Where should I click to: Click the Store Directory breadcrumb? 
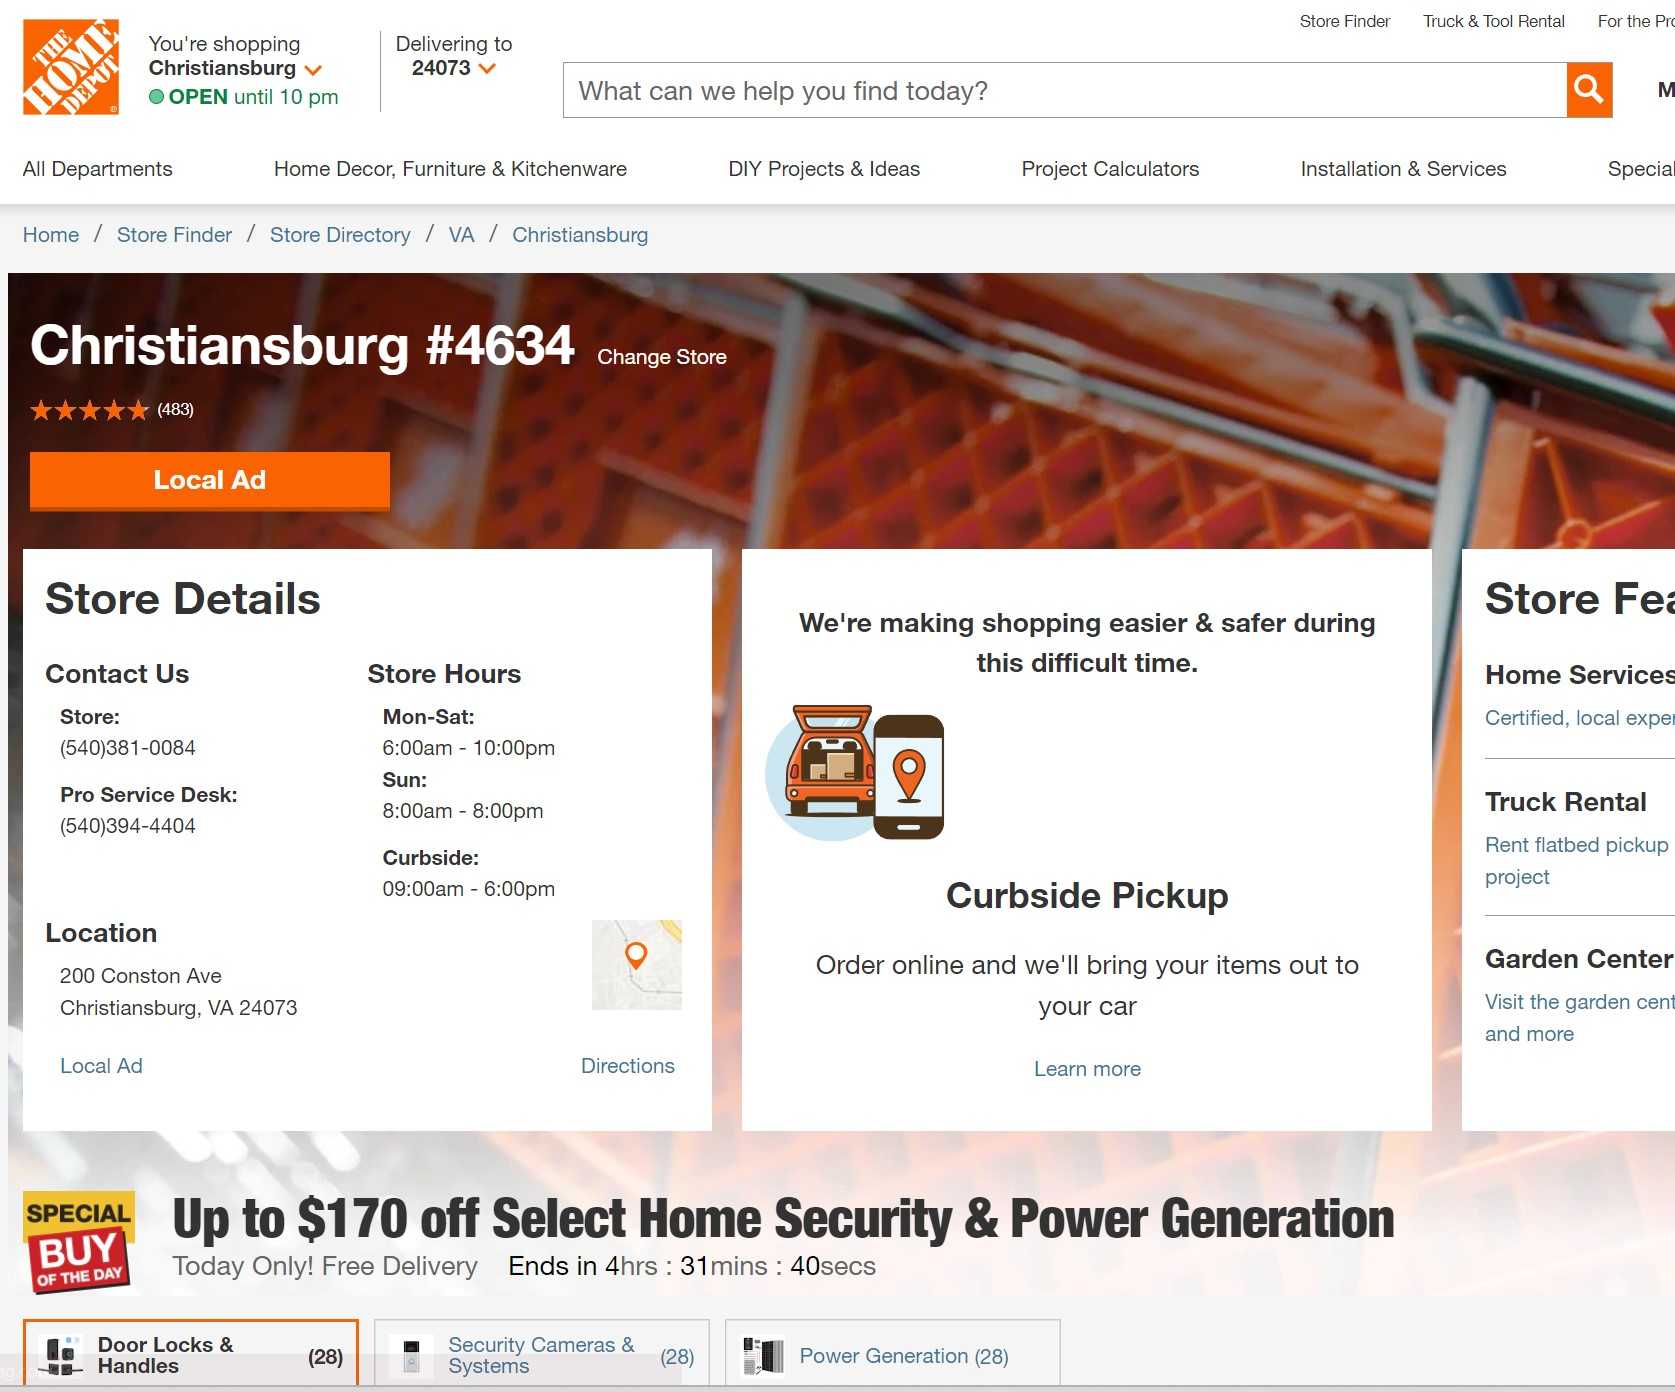point(340,235)
